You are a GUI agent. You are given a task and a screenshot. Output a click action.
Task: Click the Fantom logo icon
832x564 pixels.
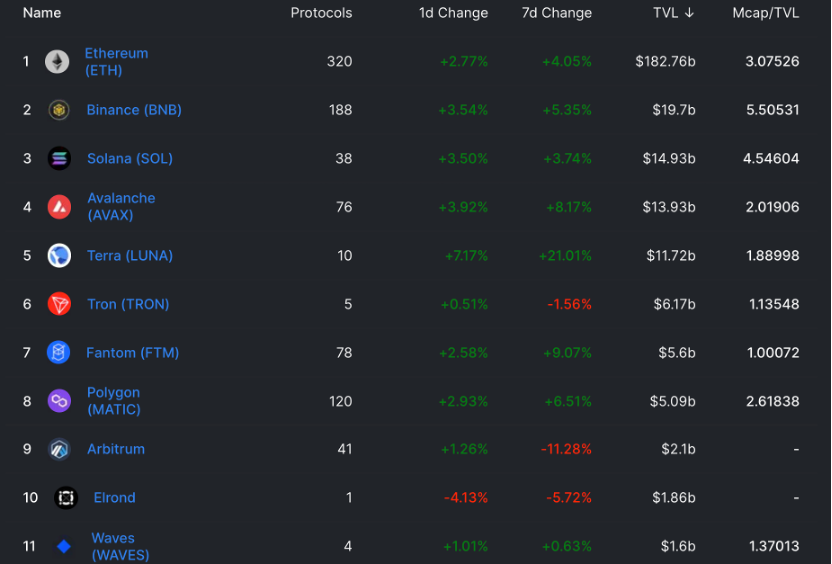pos(59,352)
